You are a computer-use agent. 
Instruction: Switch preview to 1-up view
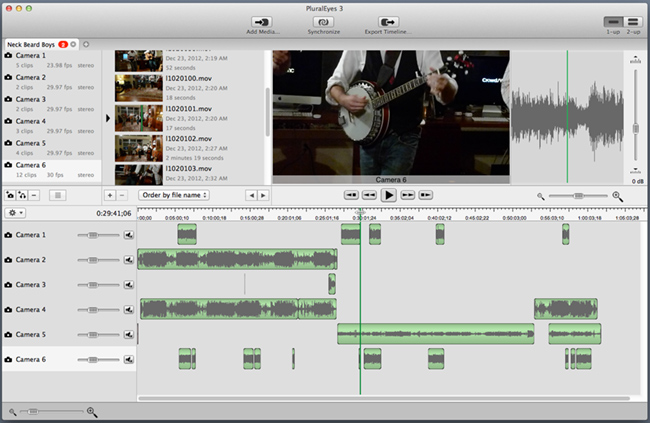coord(613,21)
